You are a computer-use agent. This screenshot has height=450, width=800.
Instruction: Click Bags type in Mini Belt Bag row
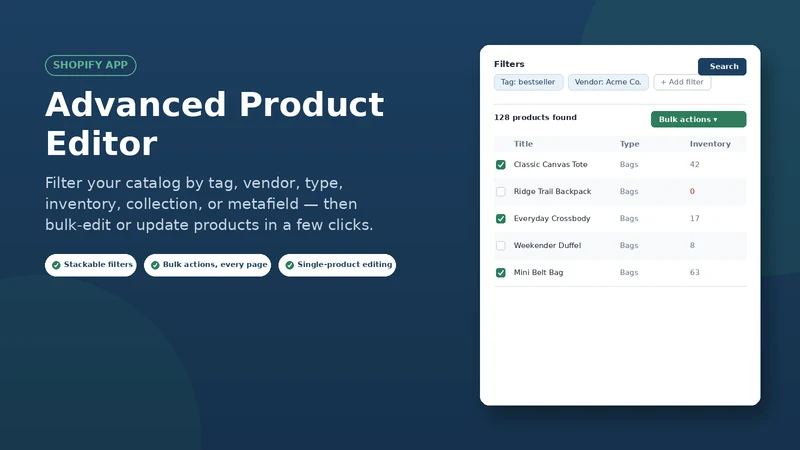629,272
